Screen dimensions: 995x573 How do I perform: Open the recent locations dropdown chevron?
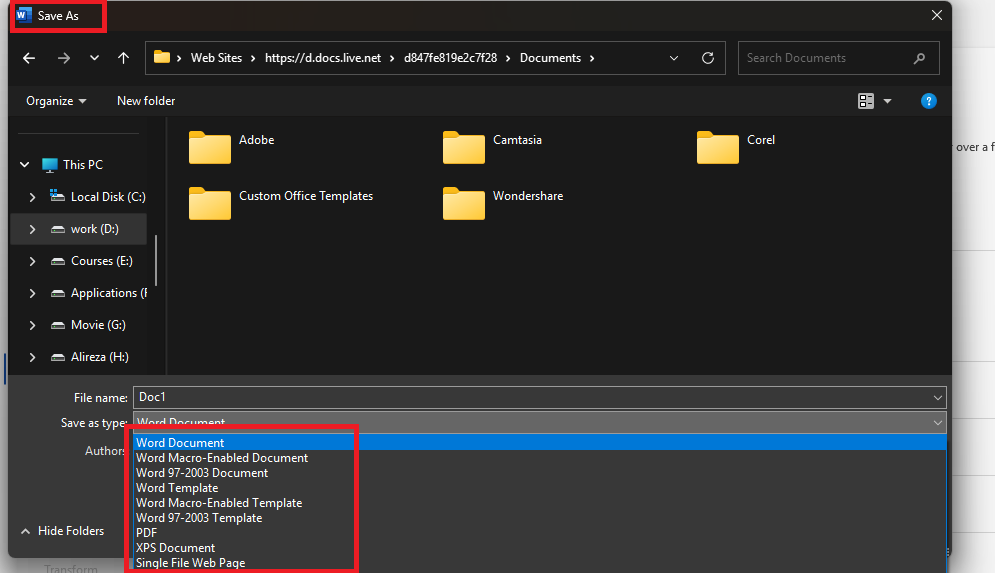click(95, 58)
